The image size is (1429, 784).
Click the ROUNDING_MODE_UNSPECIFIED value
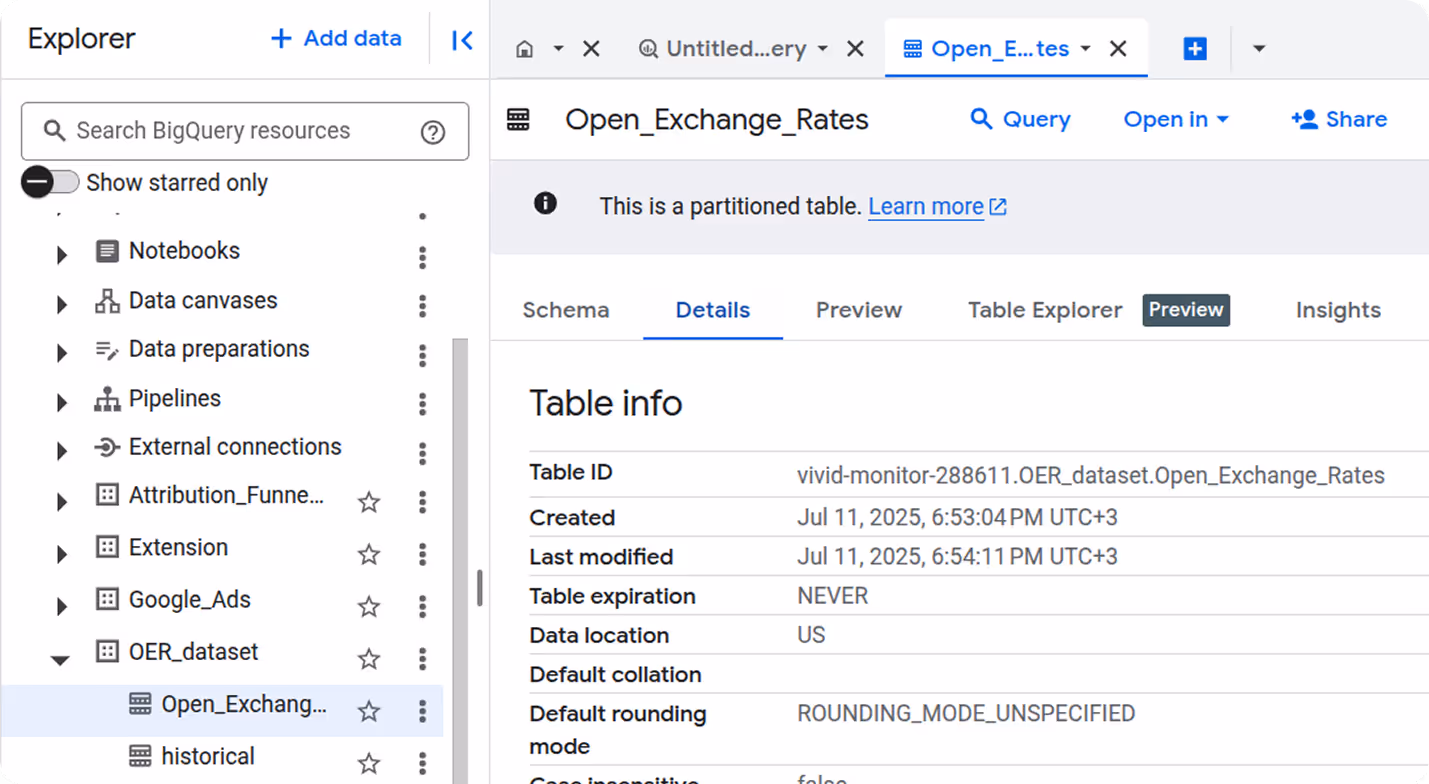966,714
